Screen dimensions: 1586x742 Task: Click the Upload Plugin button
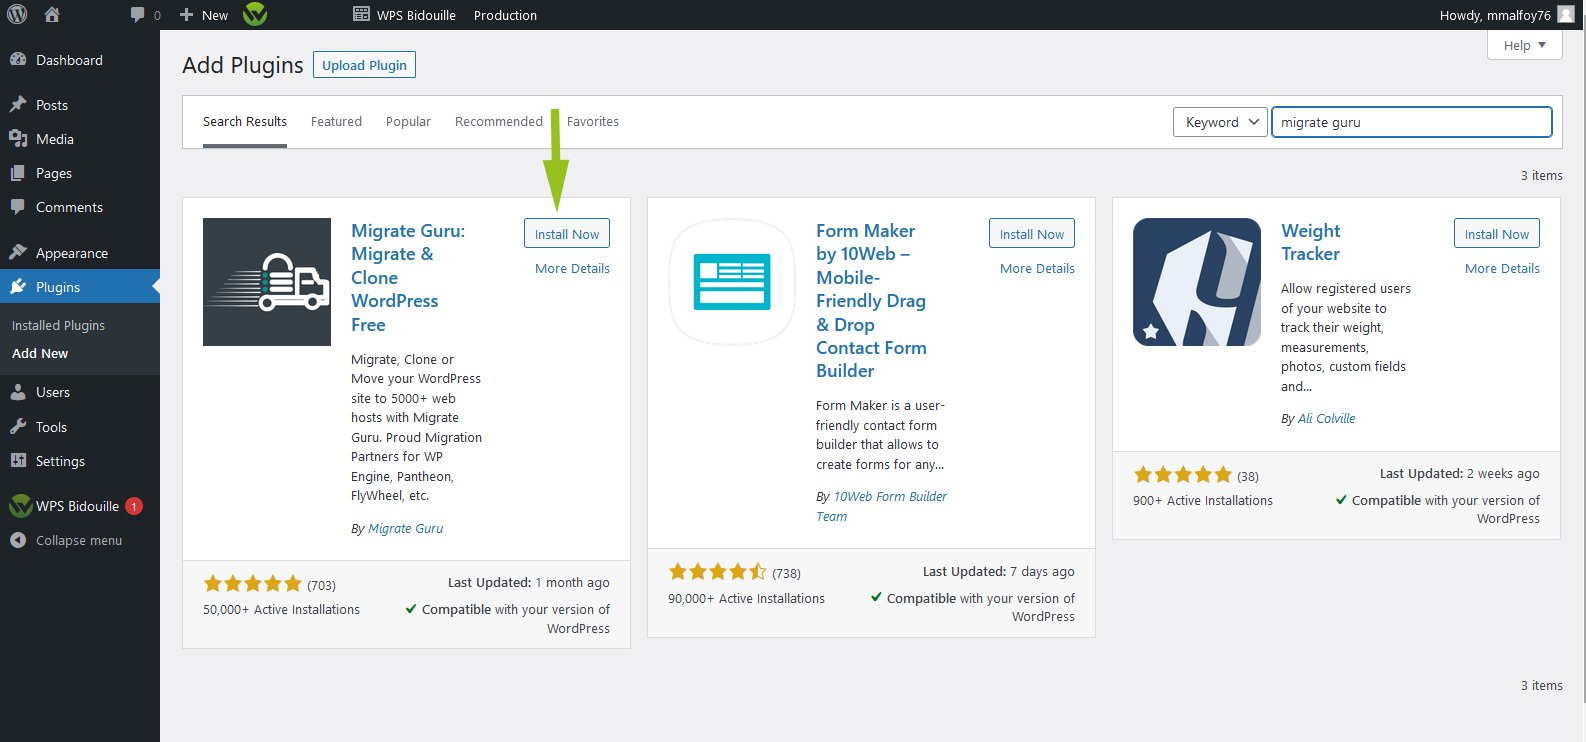tap(364, 65)
